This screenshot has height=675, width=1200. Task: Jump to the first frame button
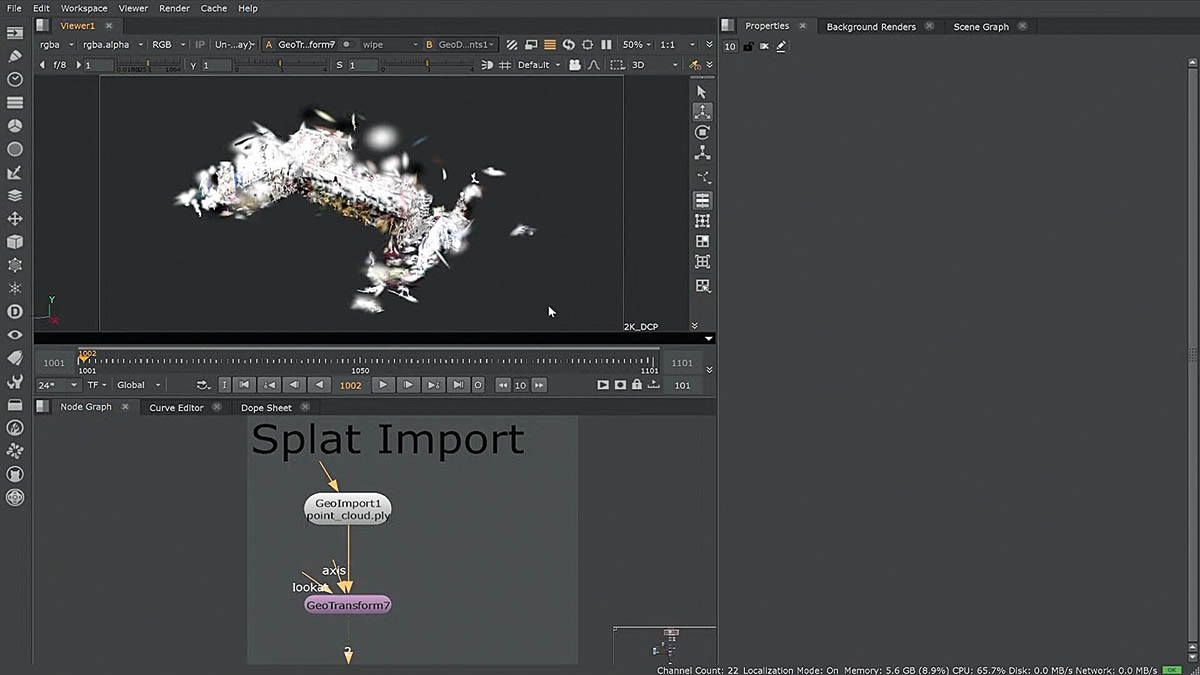coord(244,385)
